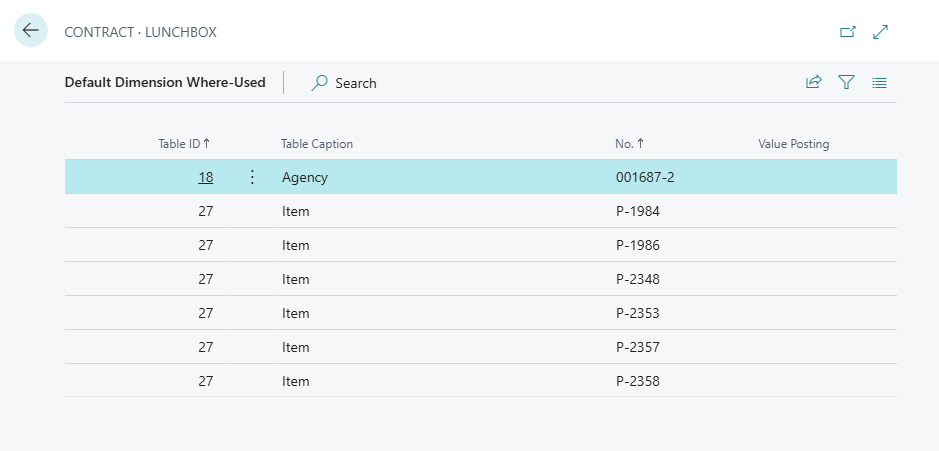Screen dimensions: 939x451
Task: Open row options for Agency row
Action: click(252, 177)
